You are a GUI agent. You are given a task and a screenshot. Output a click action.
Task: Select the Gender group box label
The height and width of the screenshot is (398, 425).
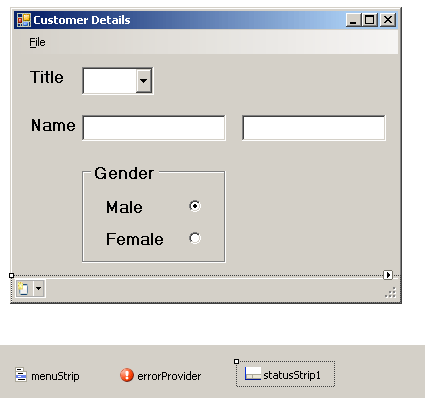coord(124,173)
